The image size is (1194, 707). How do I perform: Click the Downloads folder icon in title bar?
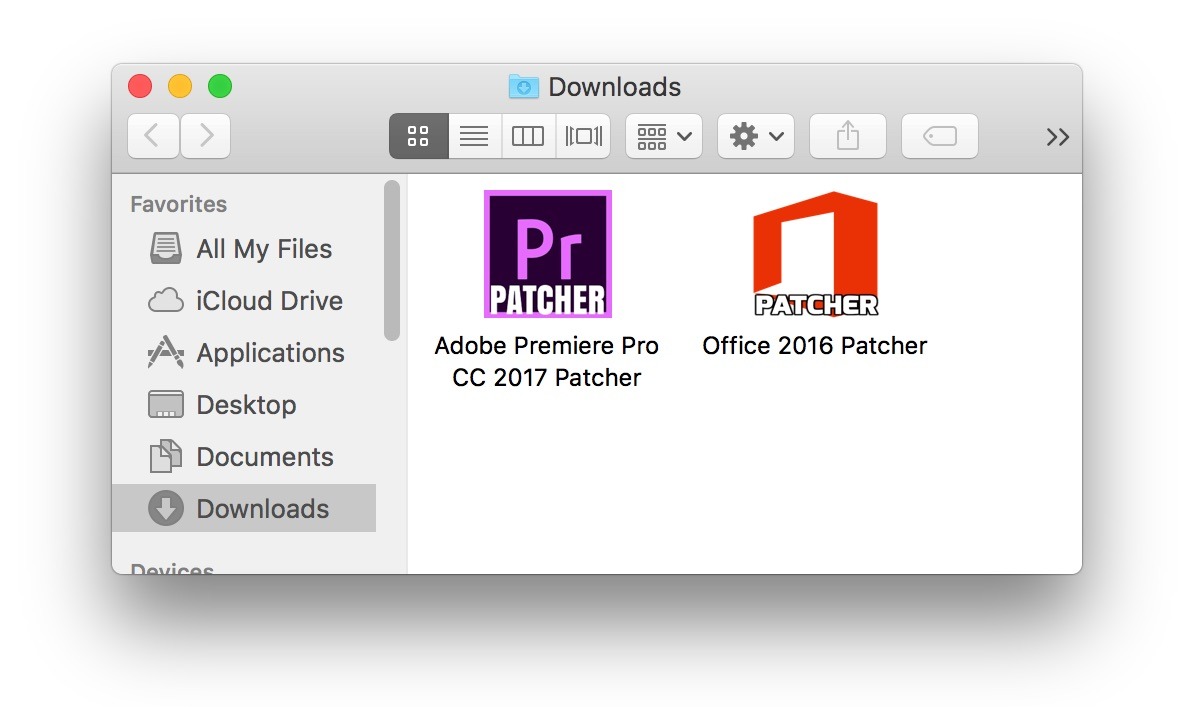coord(524,86)
